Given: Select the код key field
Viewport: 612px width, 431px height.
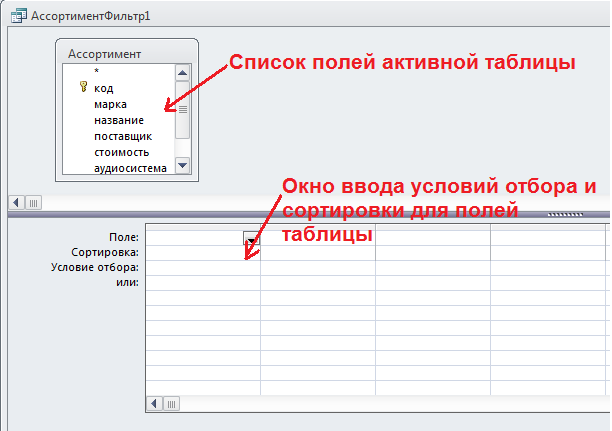Looking at the screenshot, I should (103, 88).
